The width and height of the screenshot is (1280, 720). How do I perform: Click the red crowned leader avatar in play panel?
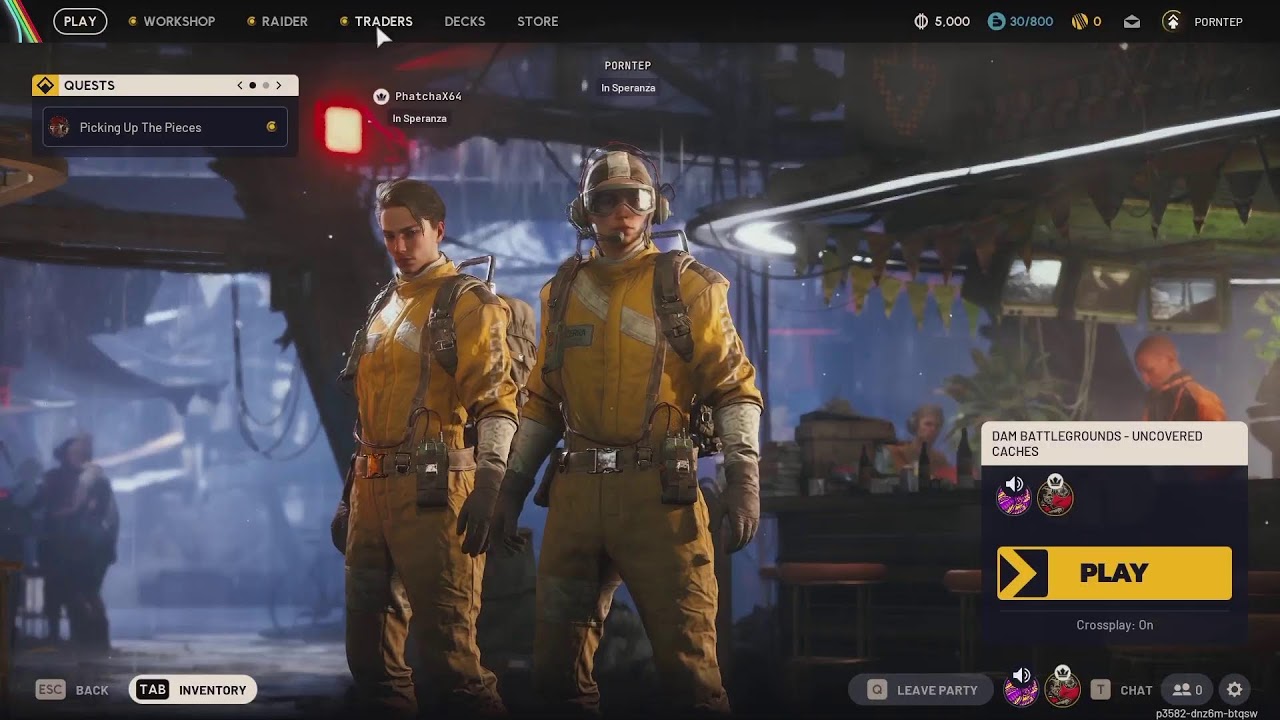[1055, 495]
